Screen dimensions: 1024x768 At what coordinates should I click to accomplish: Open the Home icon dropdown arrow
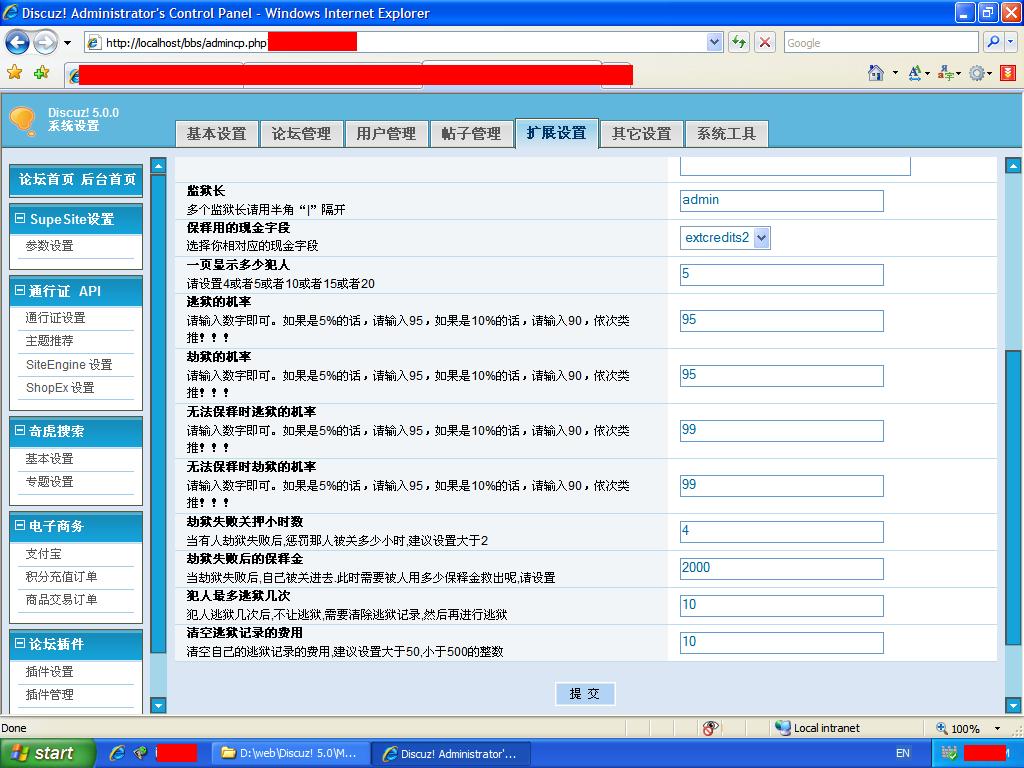[x=895, y=73]
